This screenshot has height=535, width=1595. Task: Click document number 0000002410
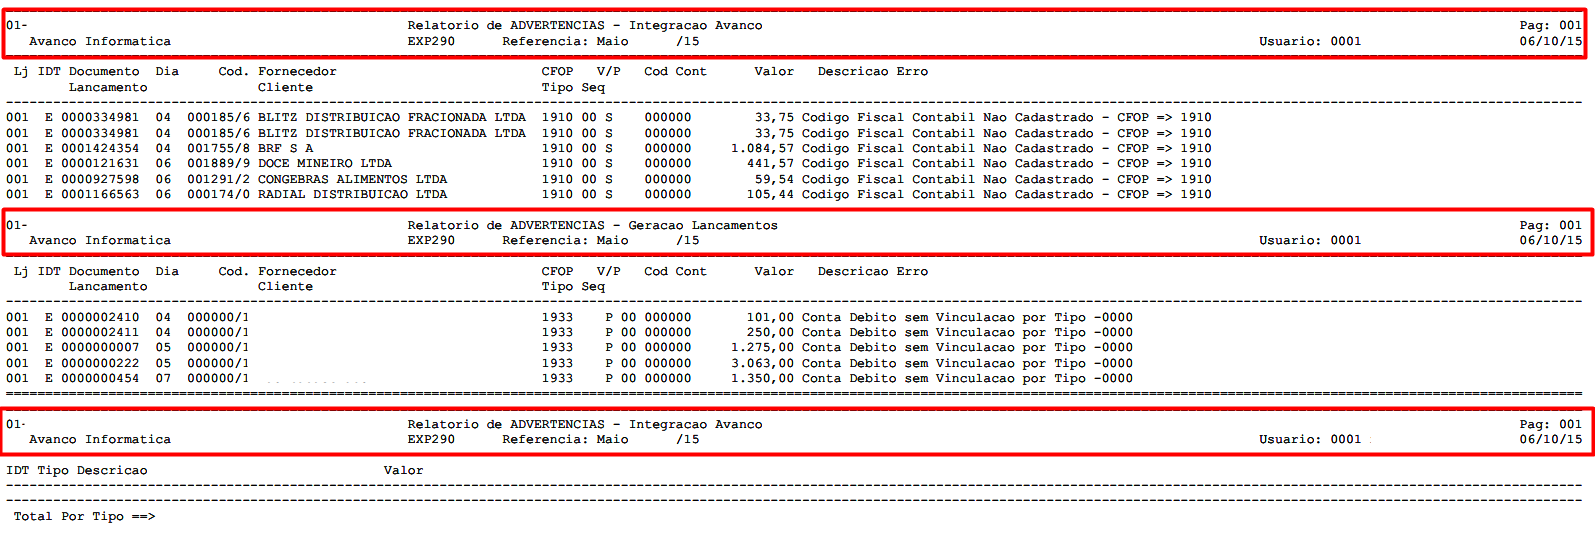pyautogui.click(x=100, y=317)
